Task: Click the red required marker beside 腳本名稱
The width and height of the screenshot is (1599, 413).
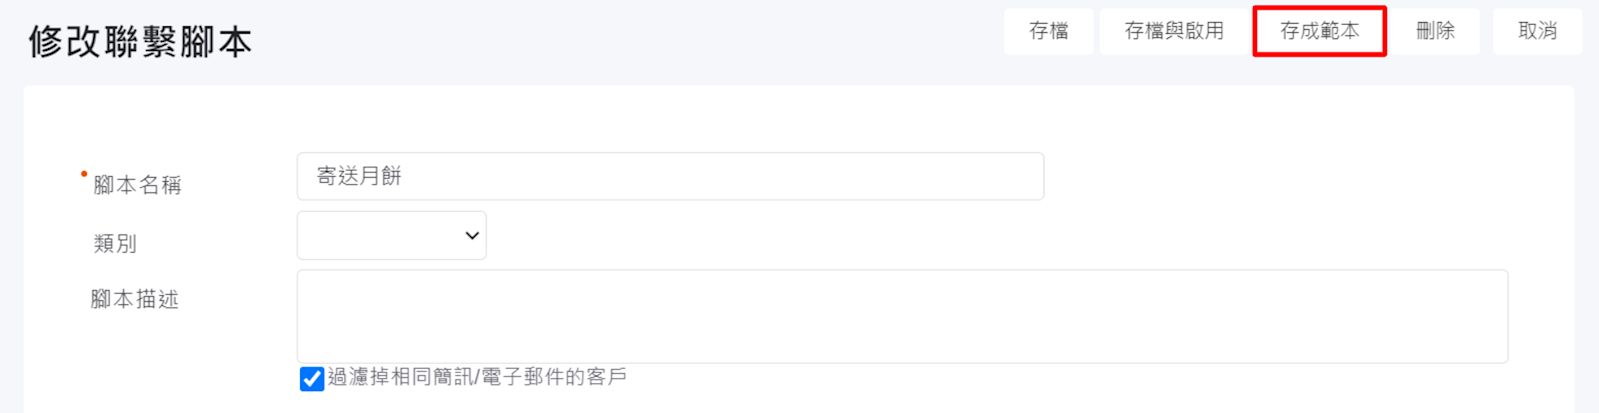Action: 84,174
